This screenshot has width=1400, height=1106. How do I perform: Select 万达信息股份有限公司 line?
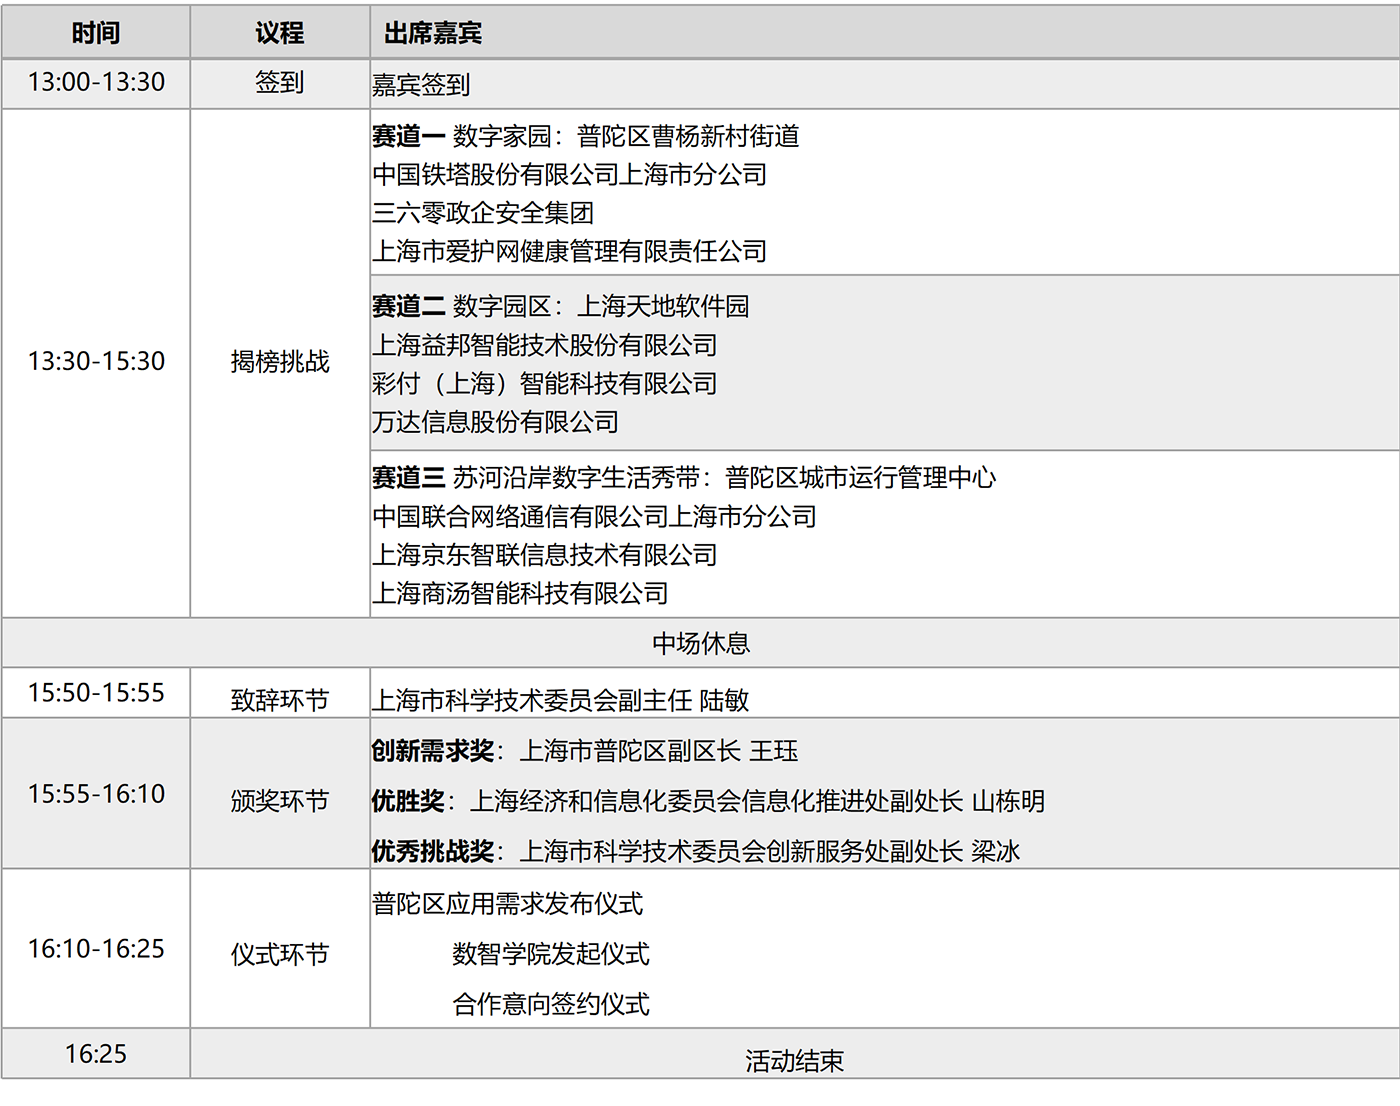click(x=496, y=422)
